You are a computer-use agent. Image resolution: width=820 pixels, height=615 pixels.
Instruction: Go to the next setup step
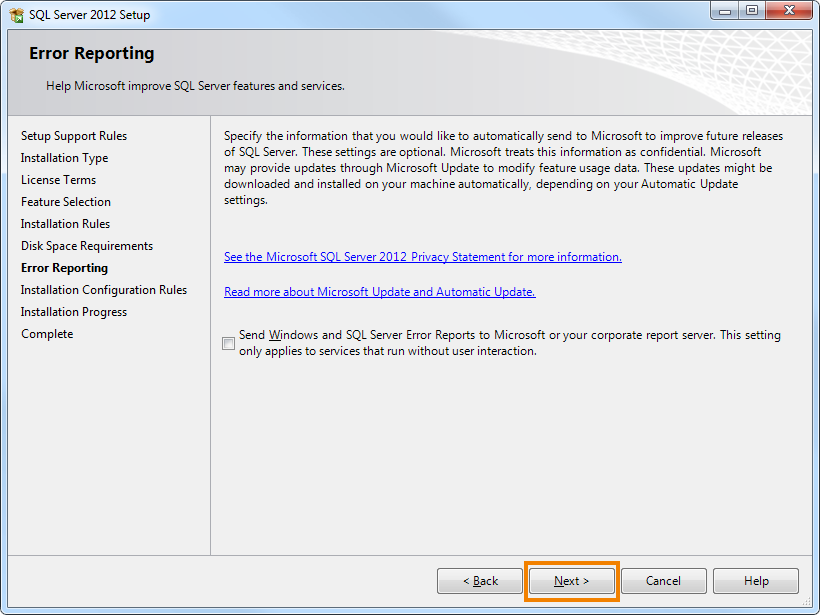point(572,581)
